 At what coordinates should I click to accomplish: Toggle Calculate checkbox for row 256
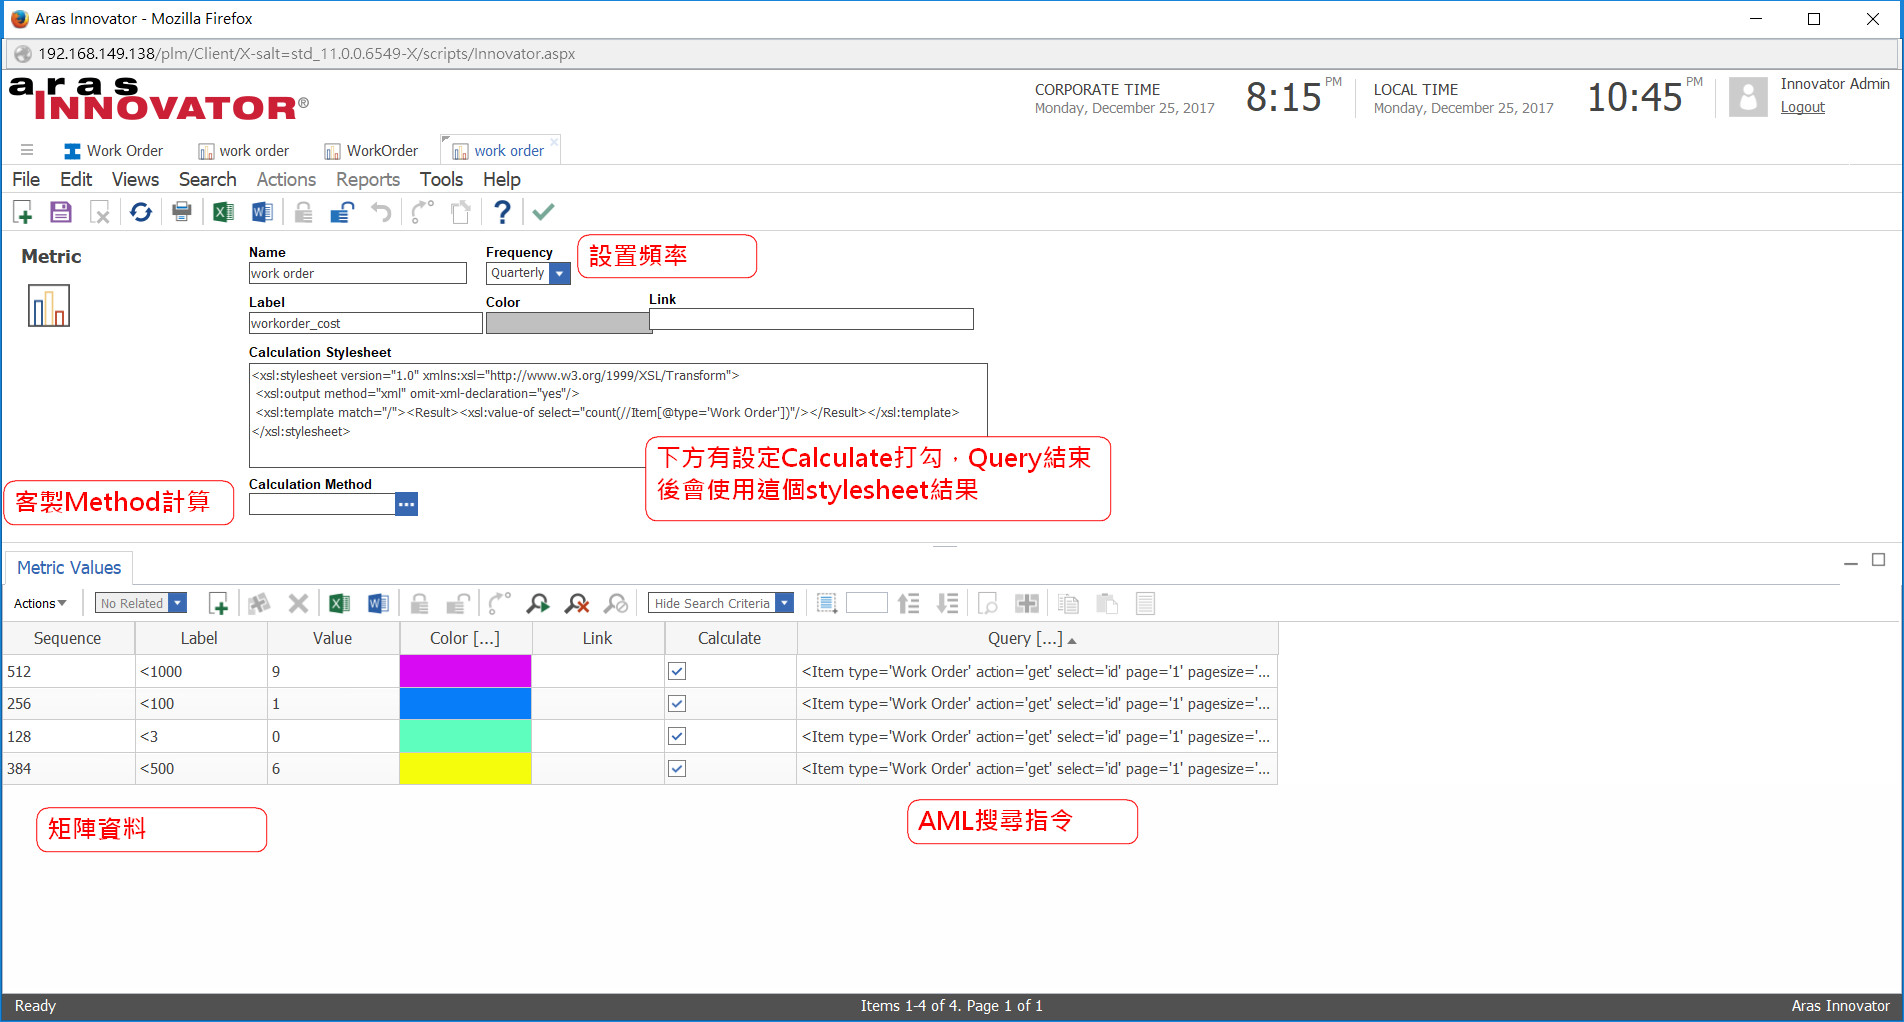tap(677, 704)
